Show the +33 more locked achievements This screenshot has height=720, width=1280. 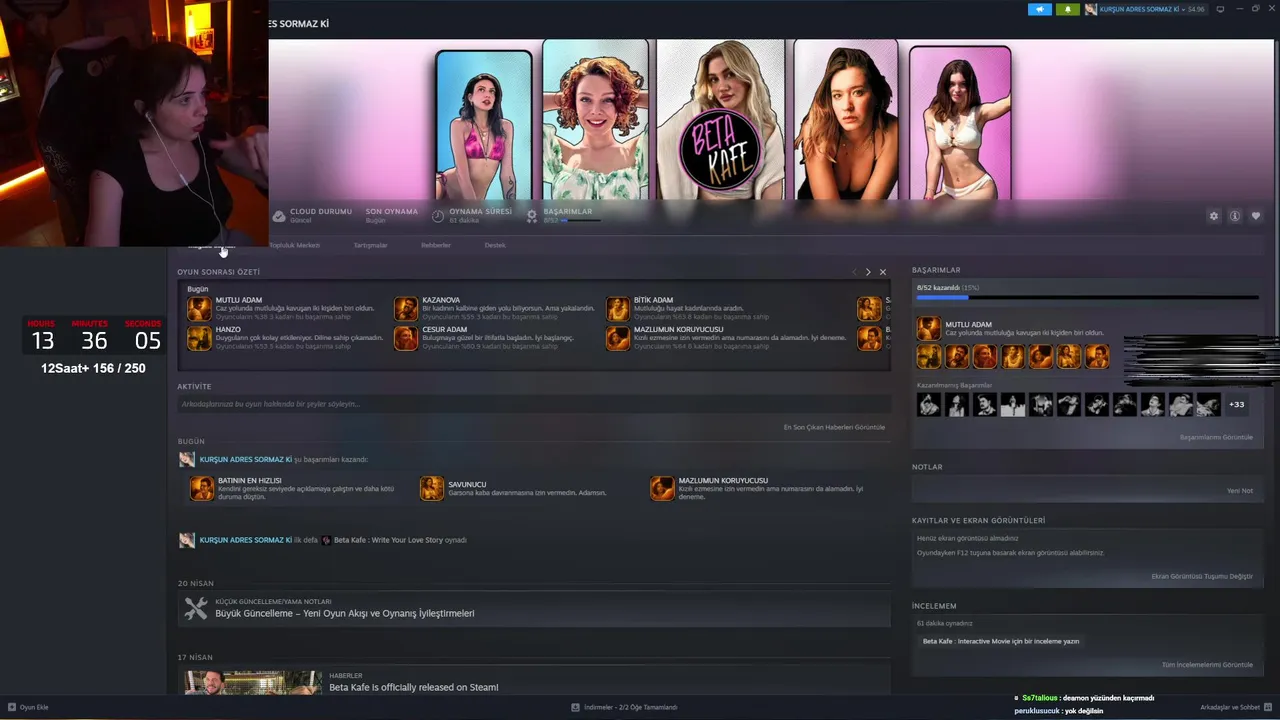tap(1237, 404)
